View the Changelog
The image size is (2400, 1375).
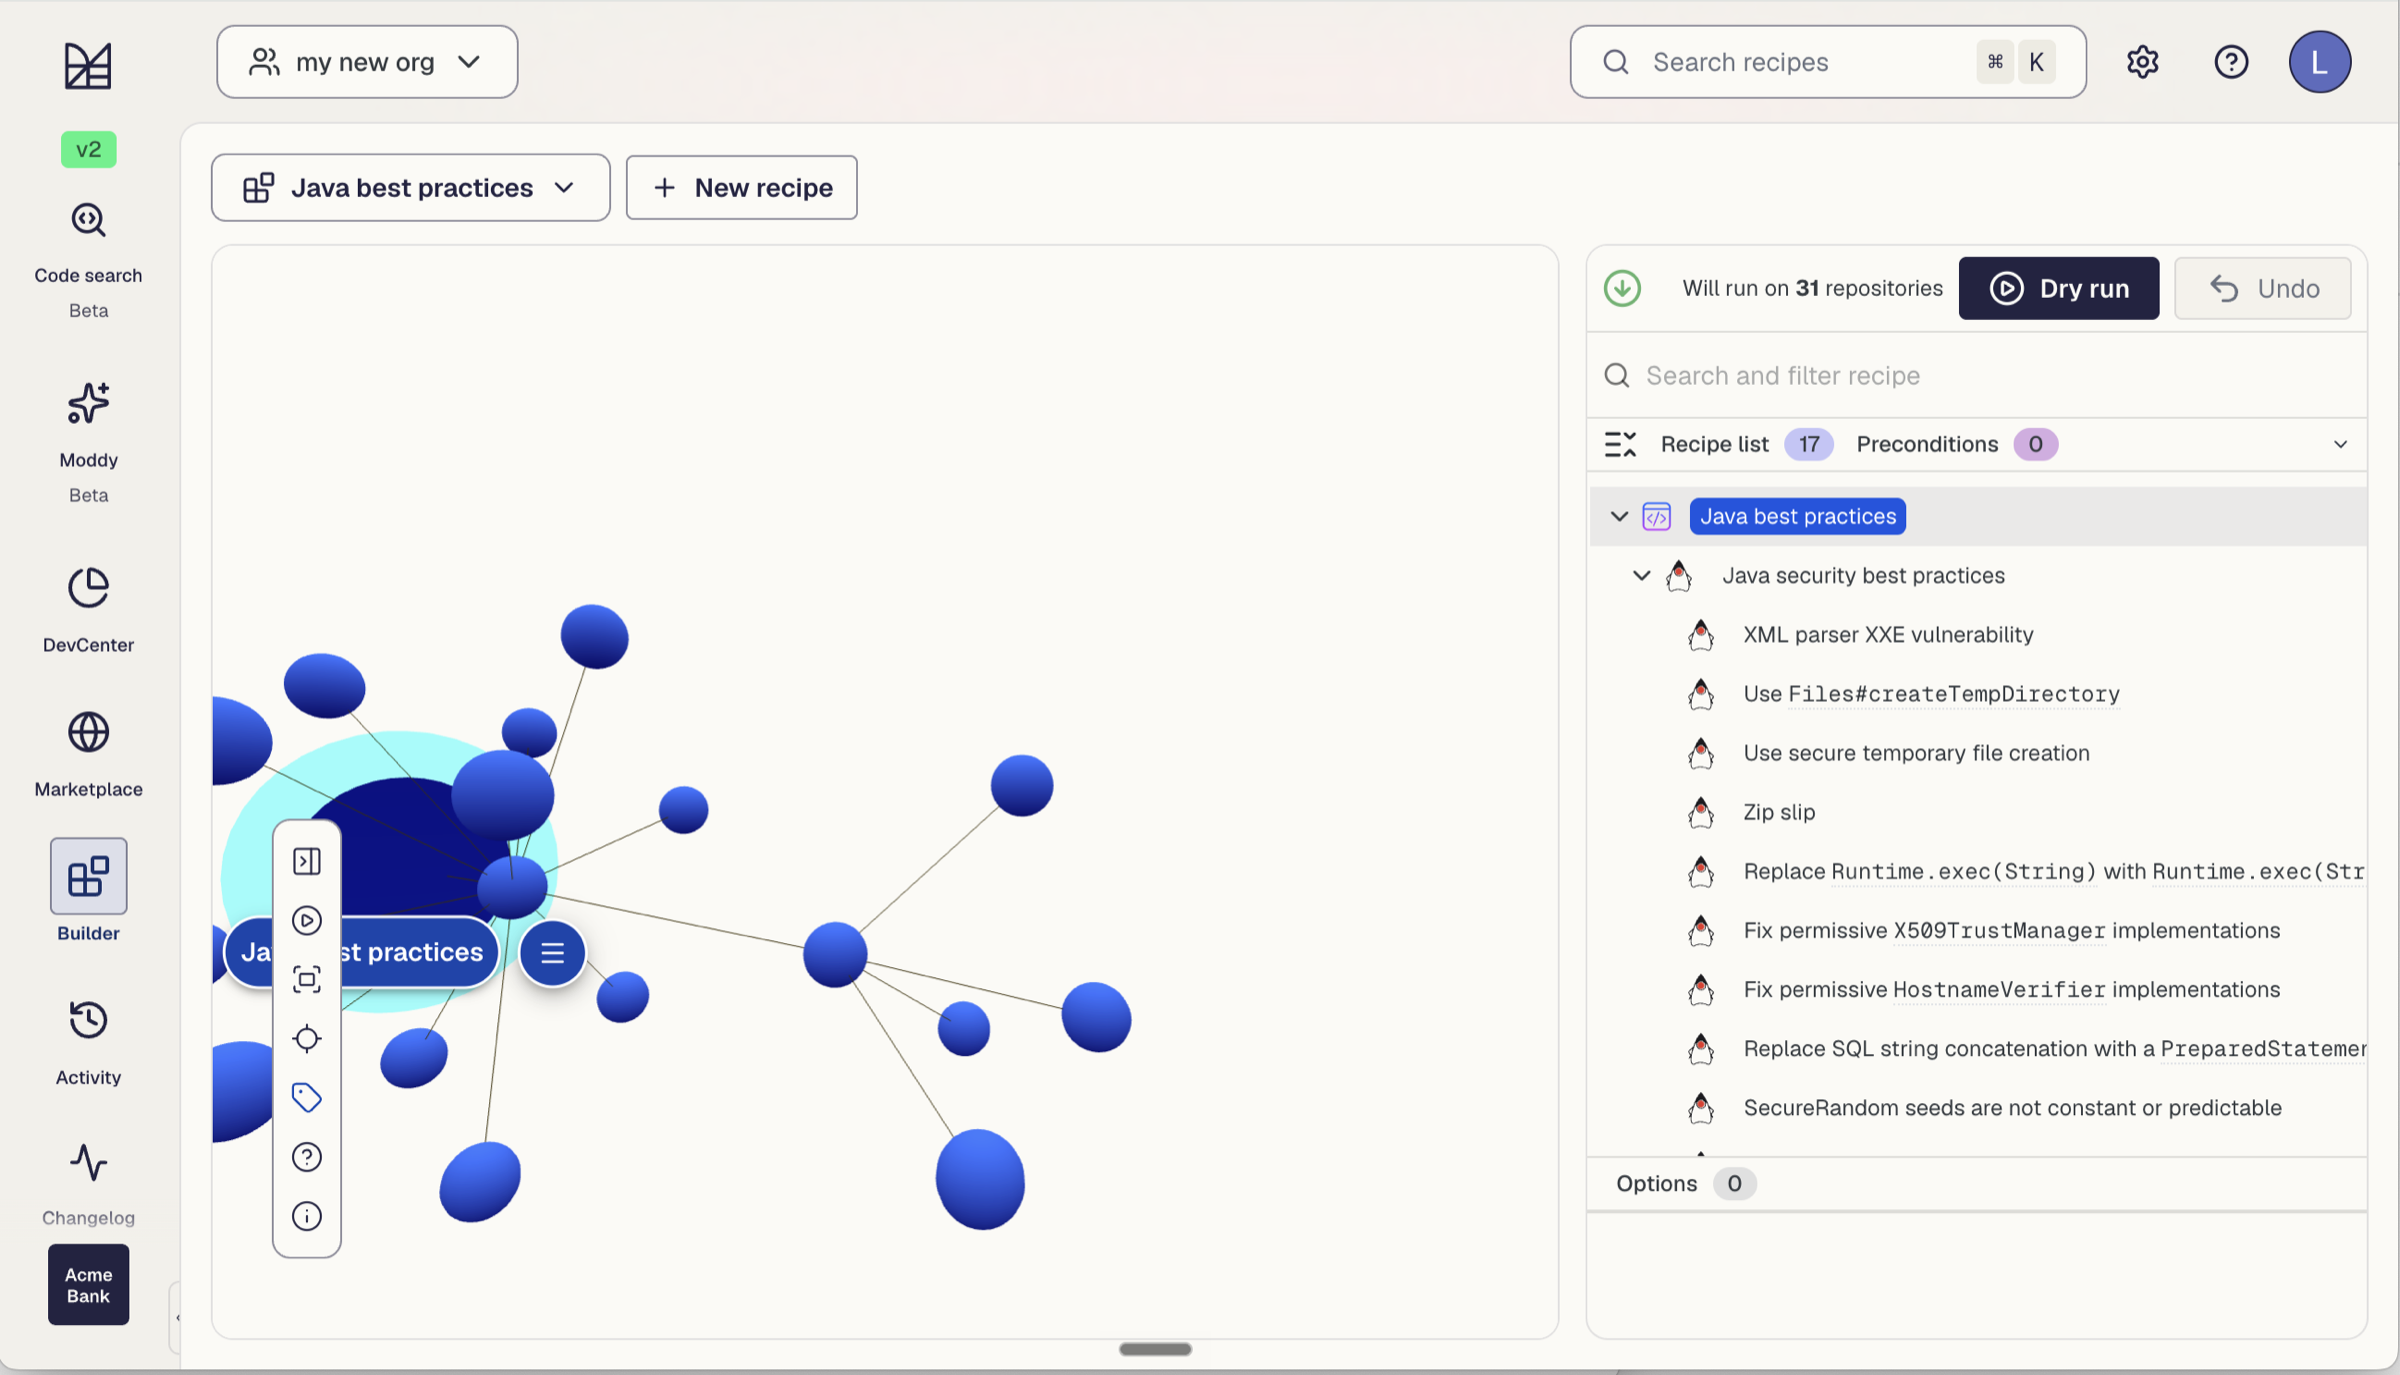[x=88, y=1184]
